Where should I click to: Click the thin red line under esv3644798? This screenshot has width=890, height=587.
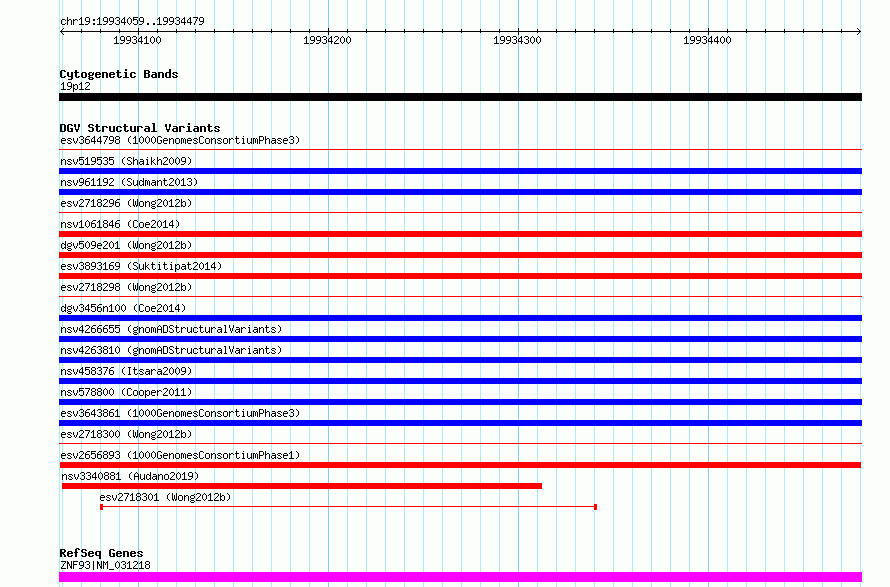click(460, 150)
